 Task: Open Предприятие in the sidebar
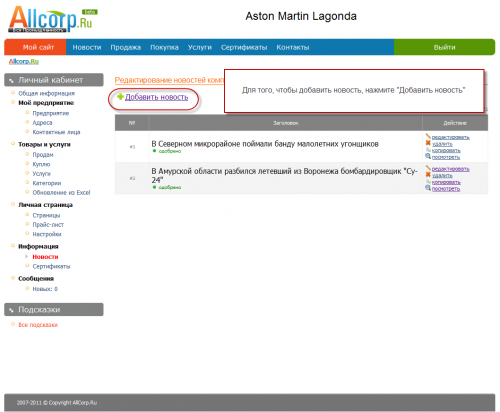coord(51,113)
